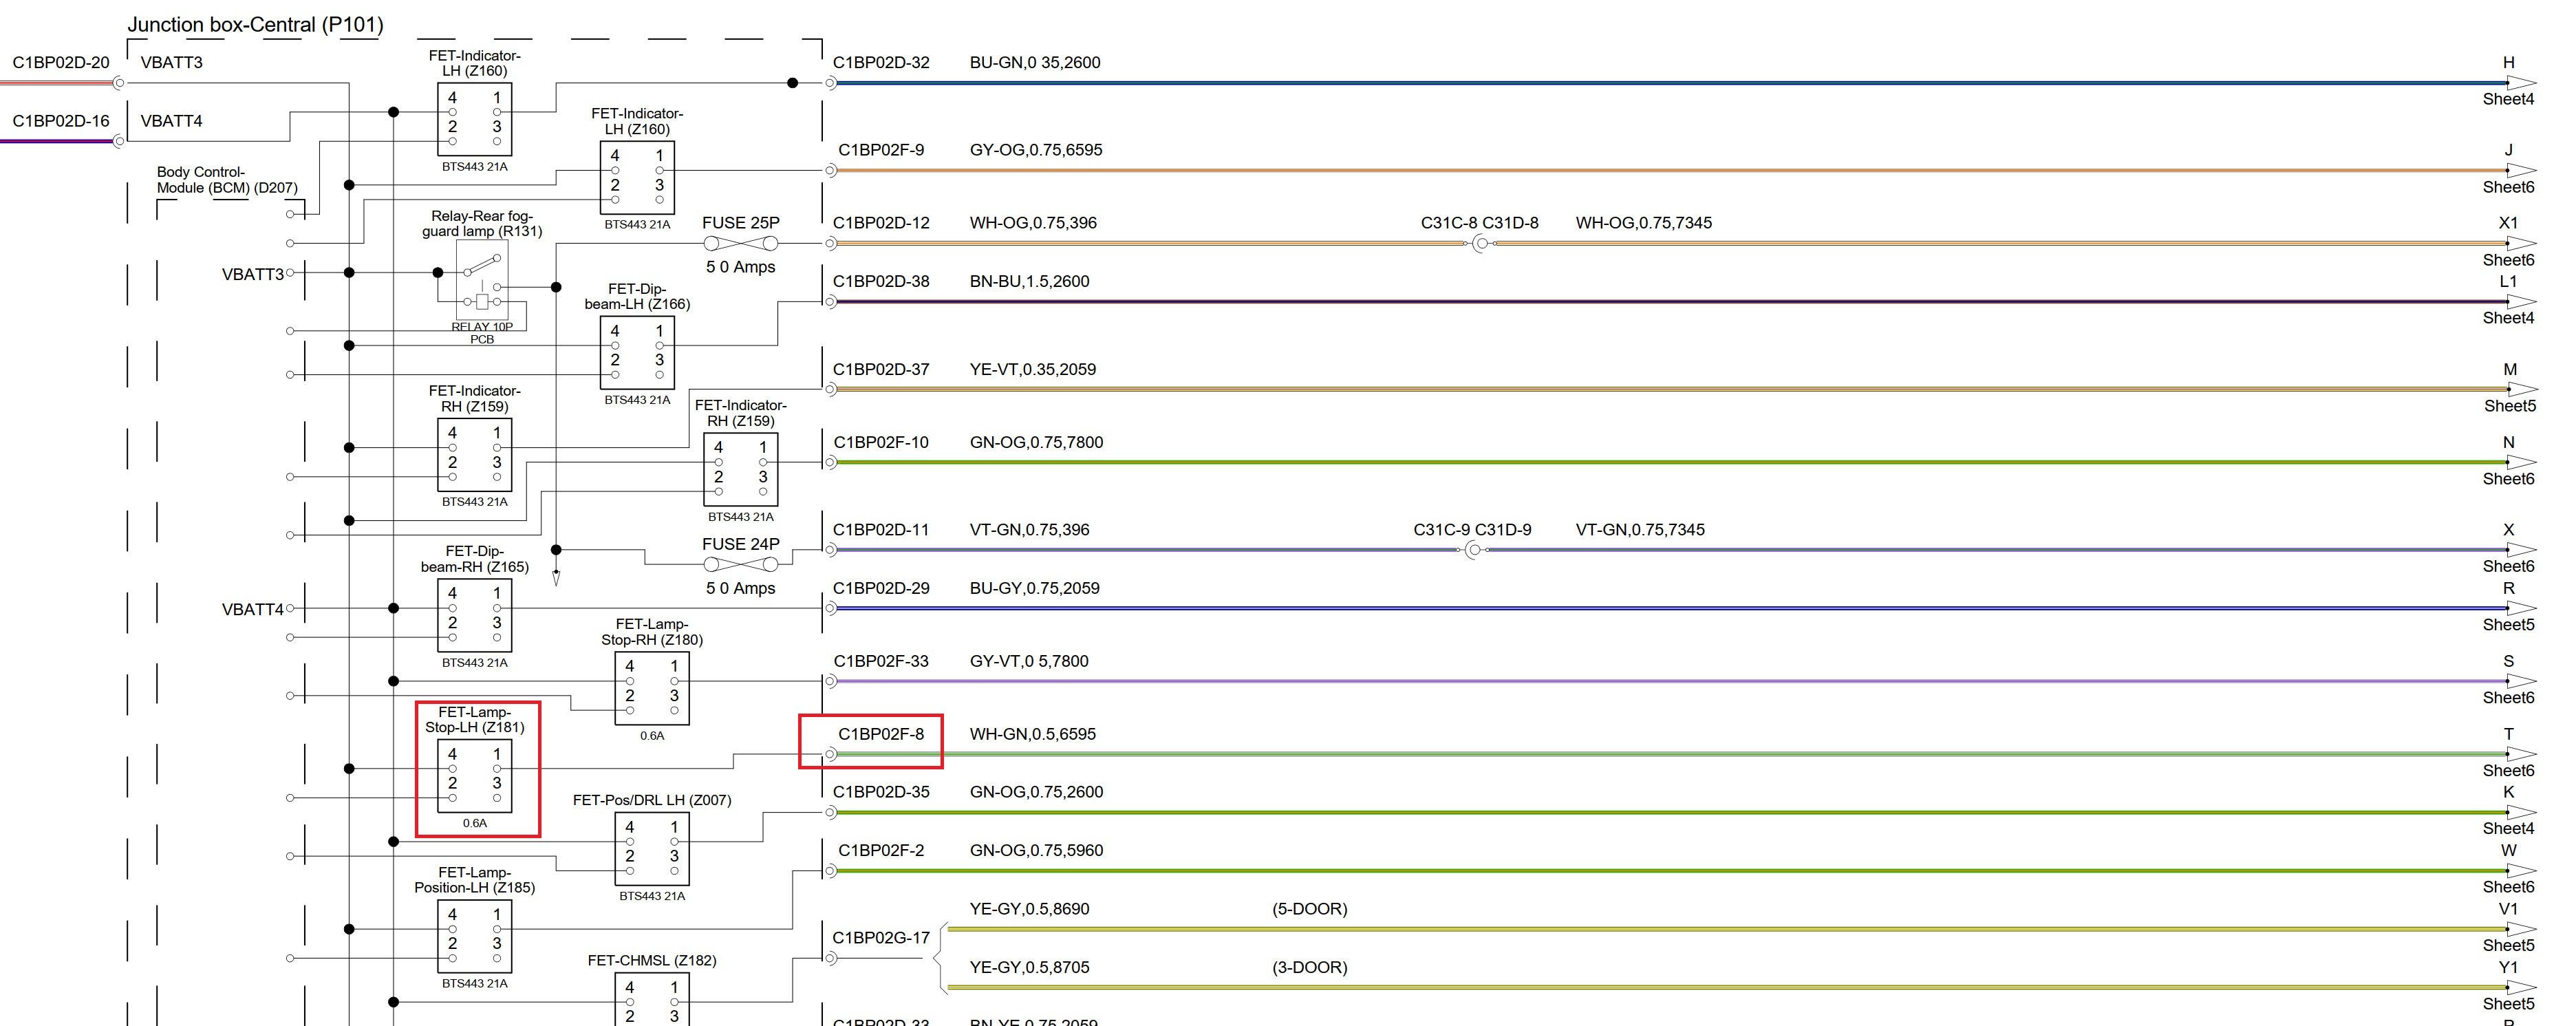Click the C31C-8 C31D-8 inline connector symbol
Viewport: 2576px width, 1026px height.
pos(1481,244)
